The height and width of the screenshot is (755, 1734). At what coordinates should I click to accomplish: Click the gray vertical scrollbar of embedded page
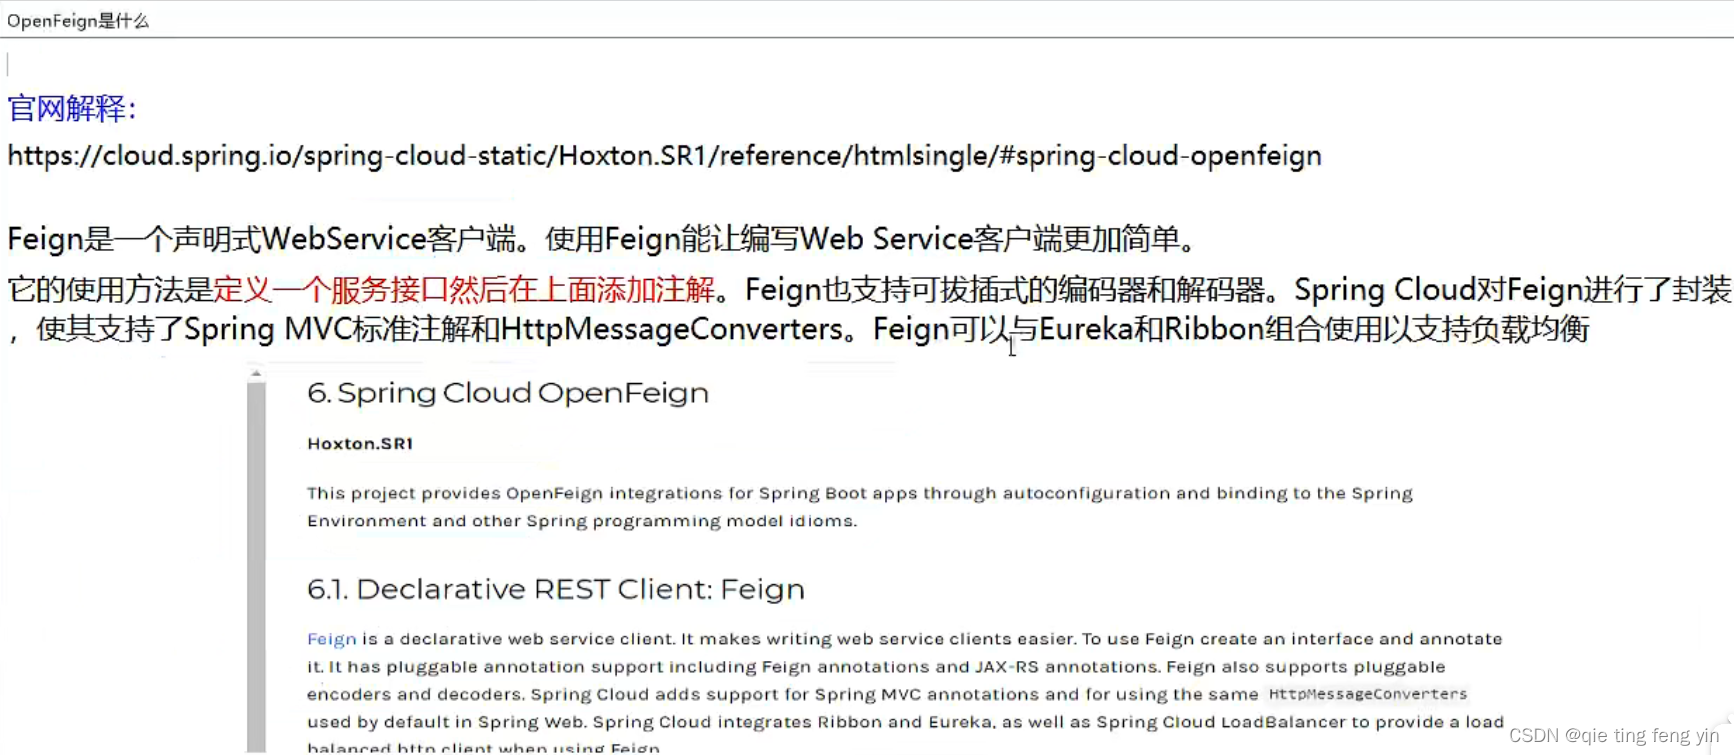[x=256, y=566]
